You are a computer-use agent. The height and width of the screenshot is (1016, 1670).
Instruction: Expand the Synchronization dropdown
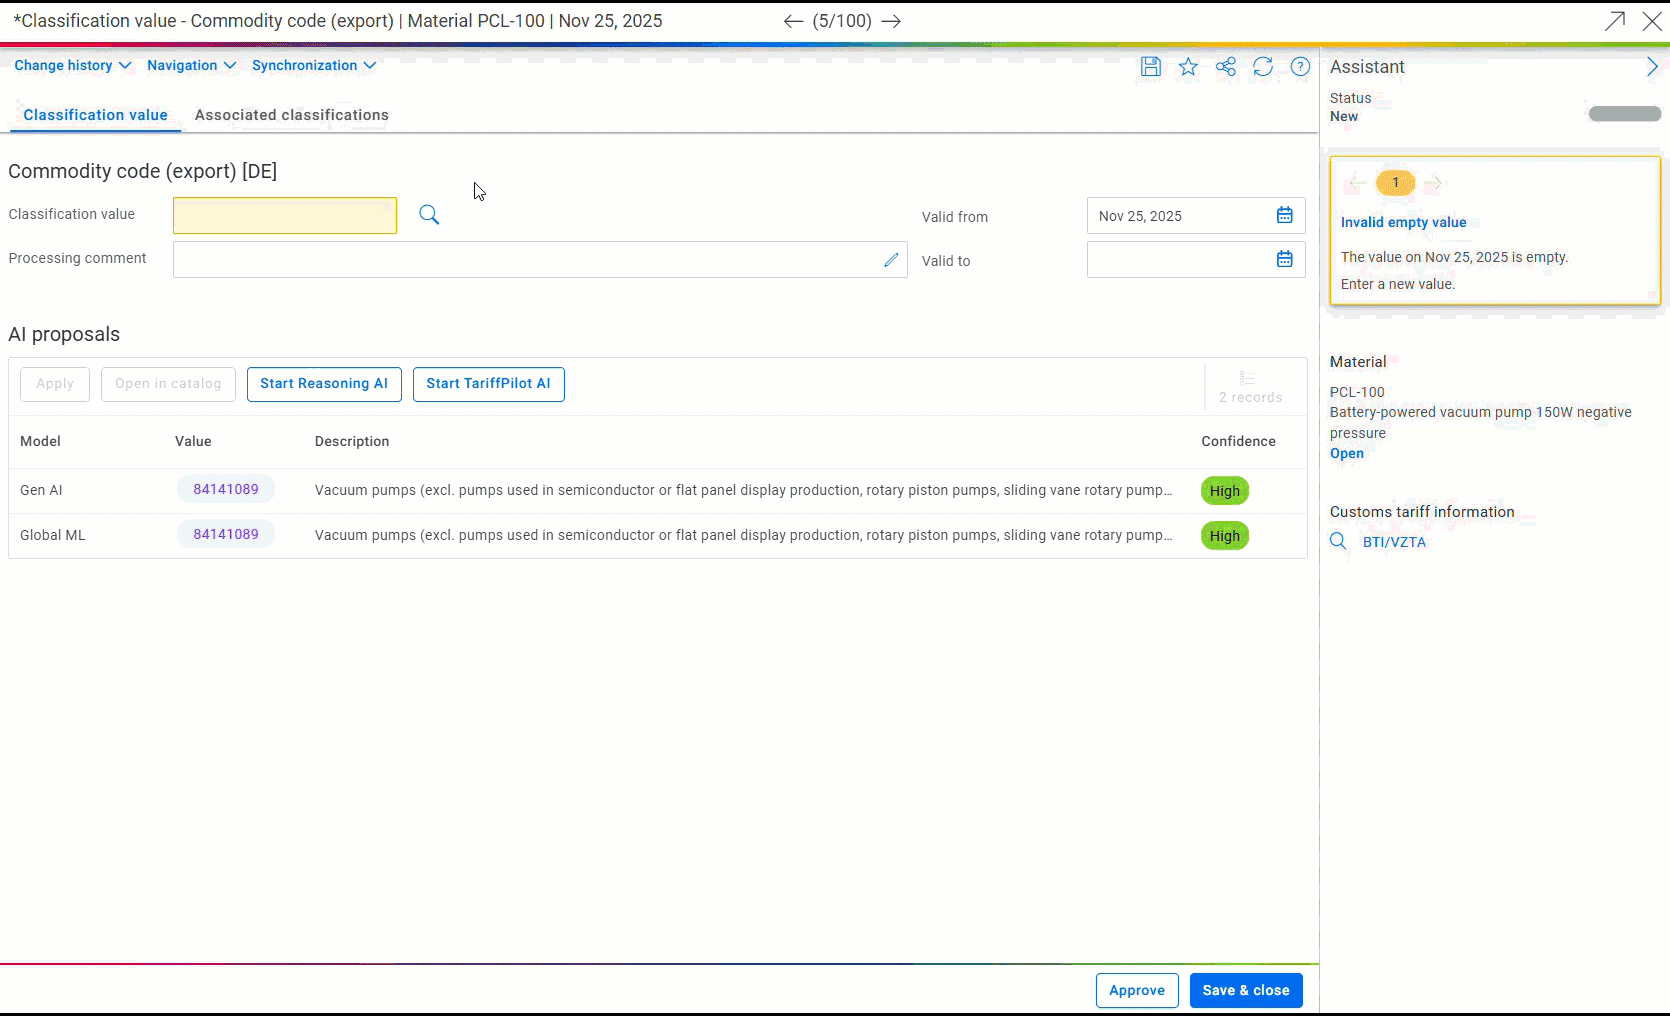coord(313,66)
